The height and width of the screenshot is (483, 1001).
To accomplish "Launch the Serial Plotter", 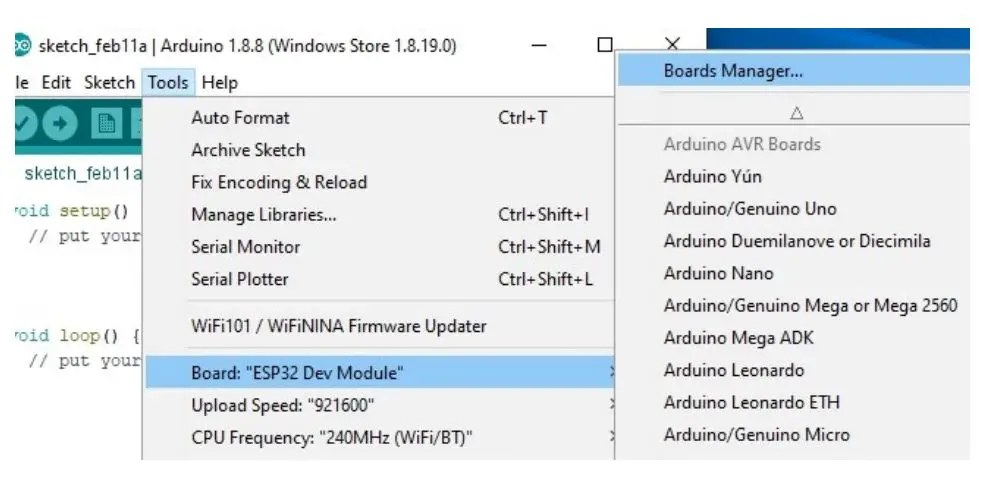I will pyautogui.click(x=239, y=279).
